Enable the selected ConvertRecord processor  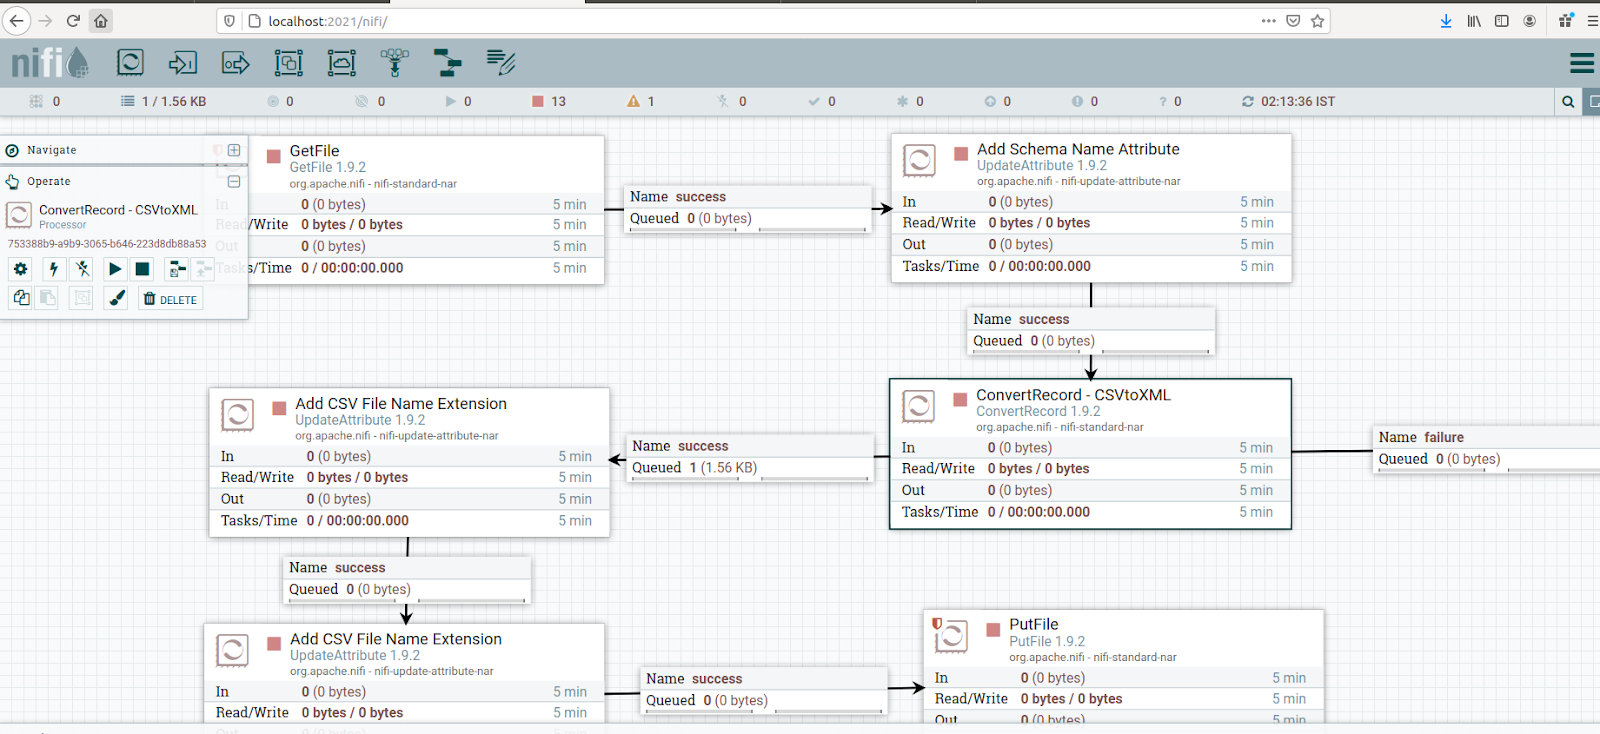(x=54, y=269)
